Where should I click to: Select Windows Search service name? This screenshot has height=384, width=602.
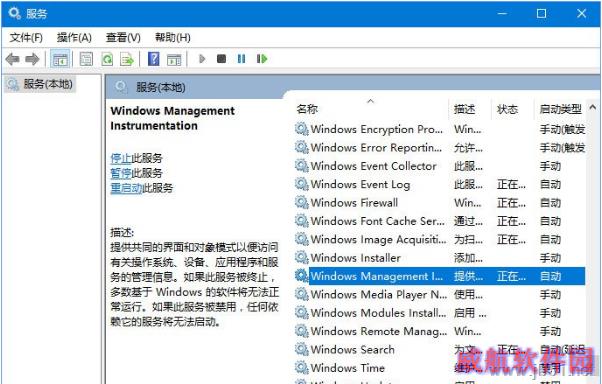point(352,349)
